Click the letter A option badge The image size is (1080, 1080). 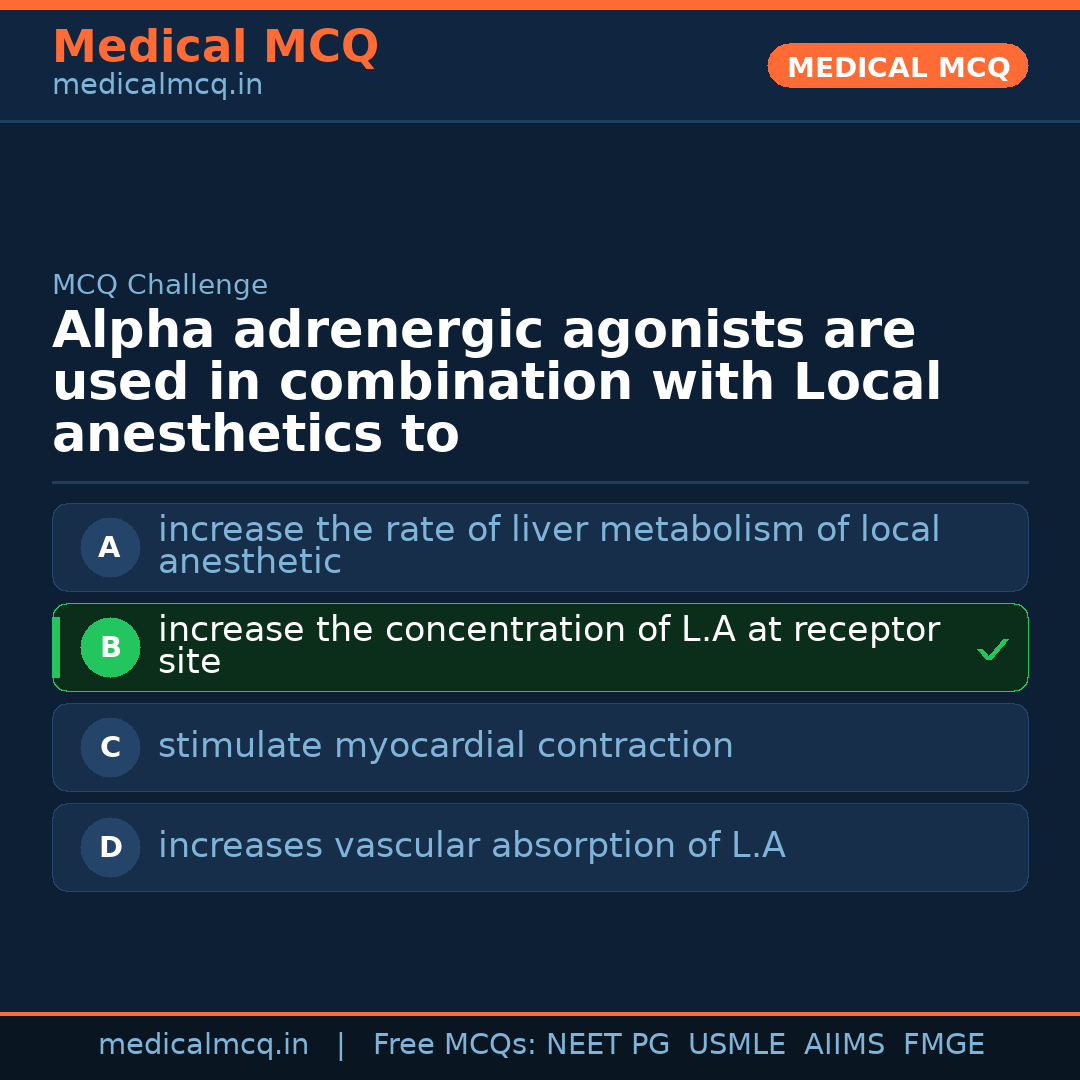tap(110, 547)
